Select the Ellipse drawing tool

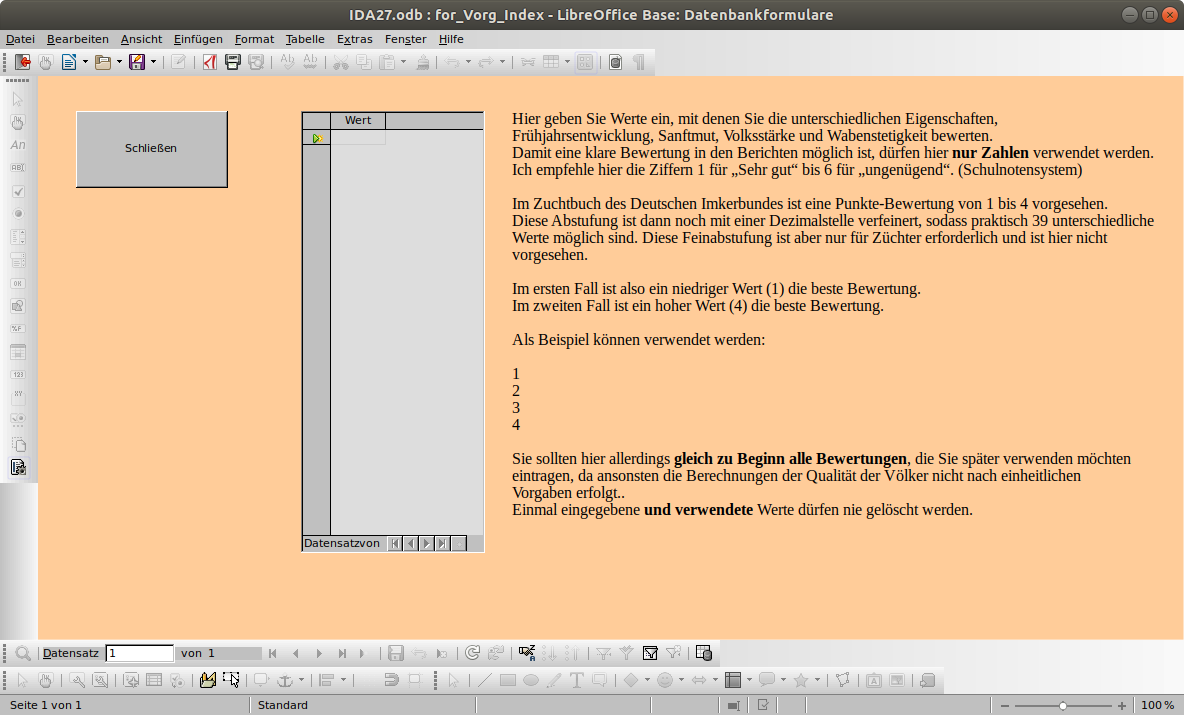pos(531,680)
